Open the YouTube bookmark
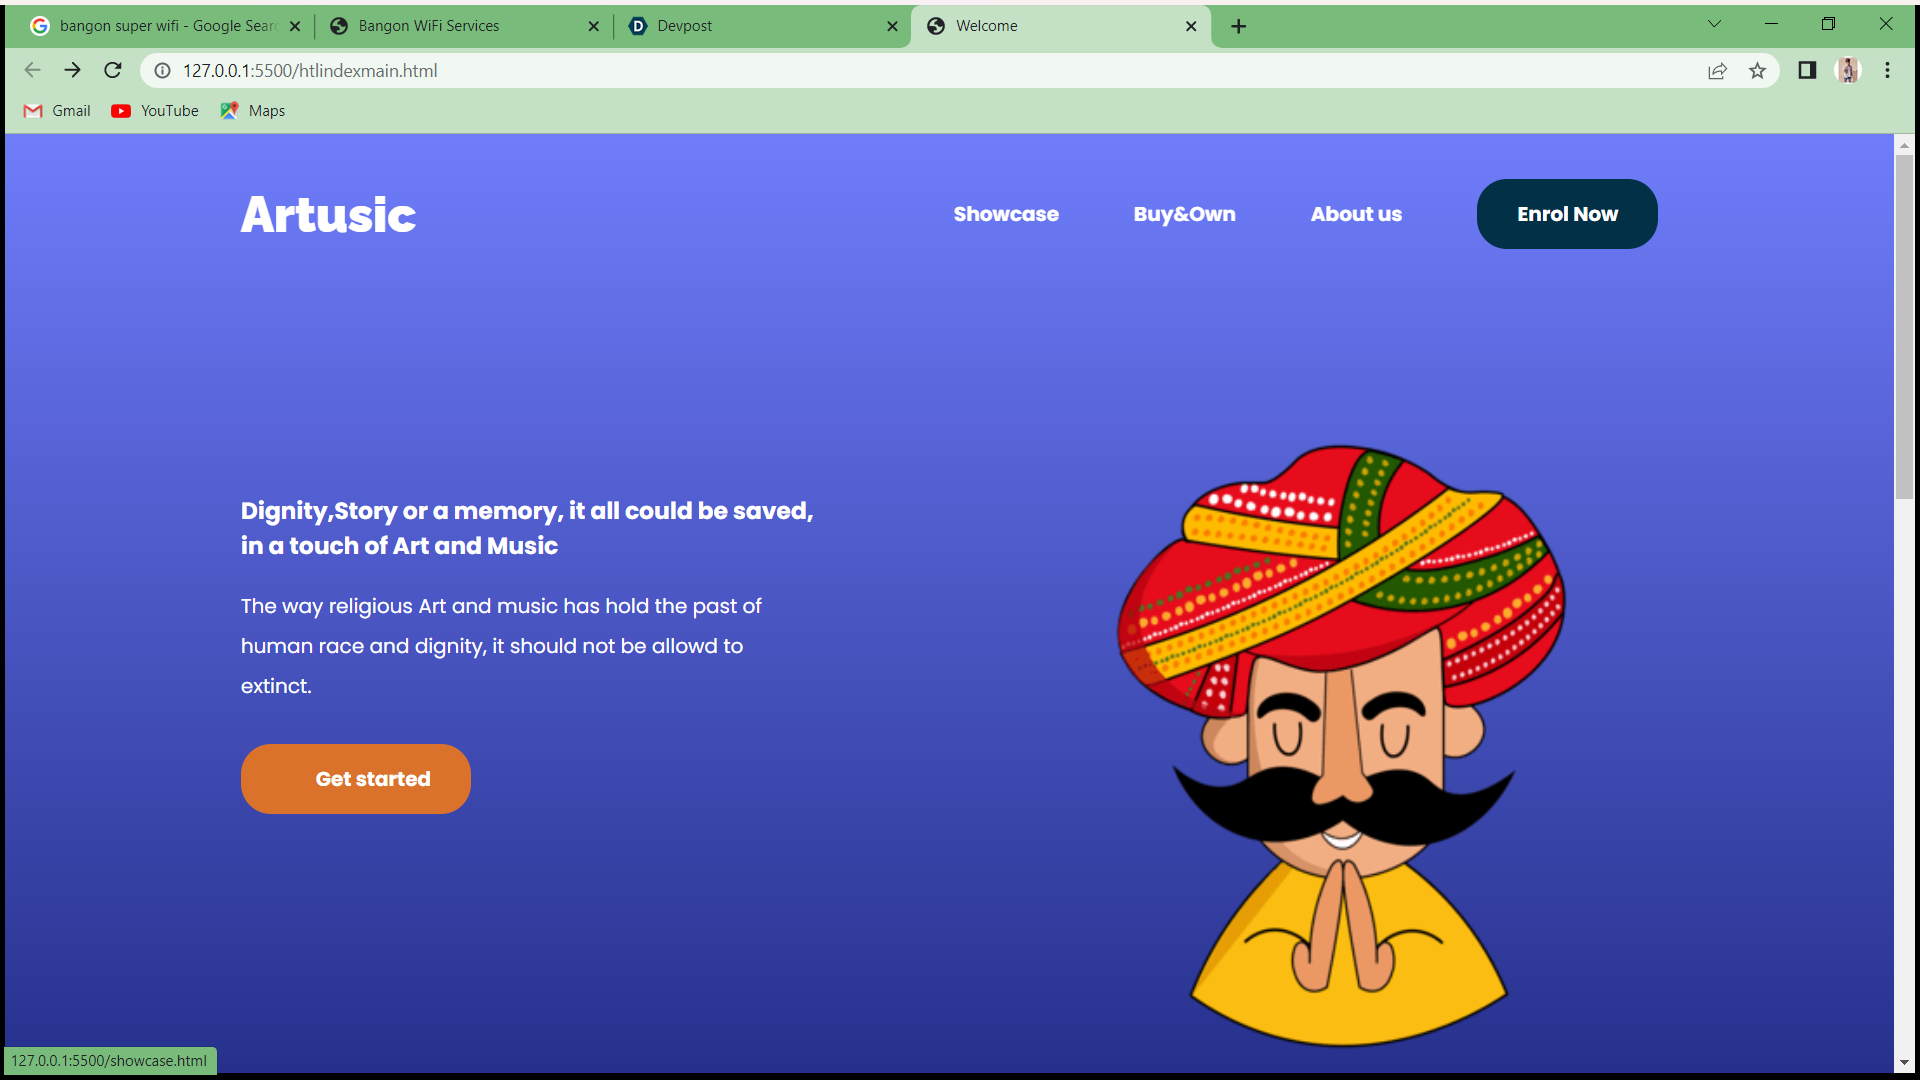This screenshot has width=1920, height=1080. [x=155, y=111]
